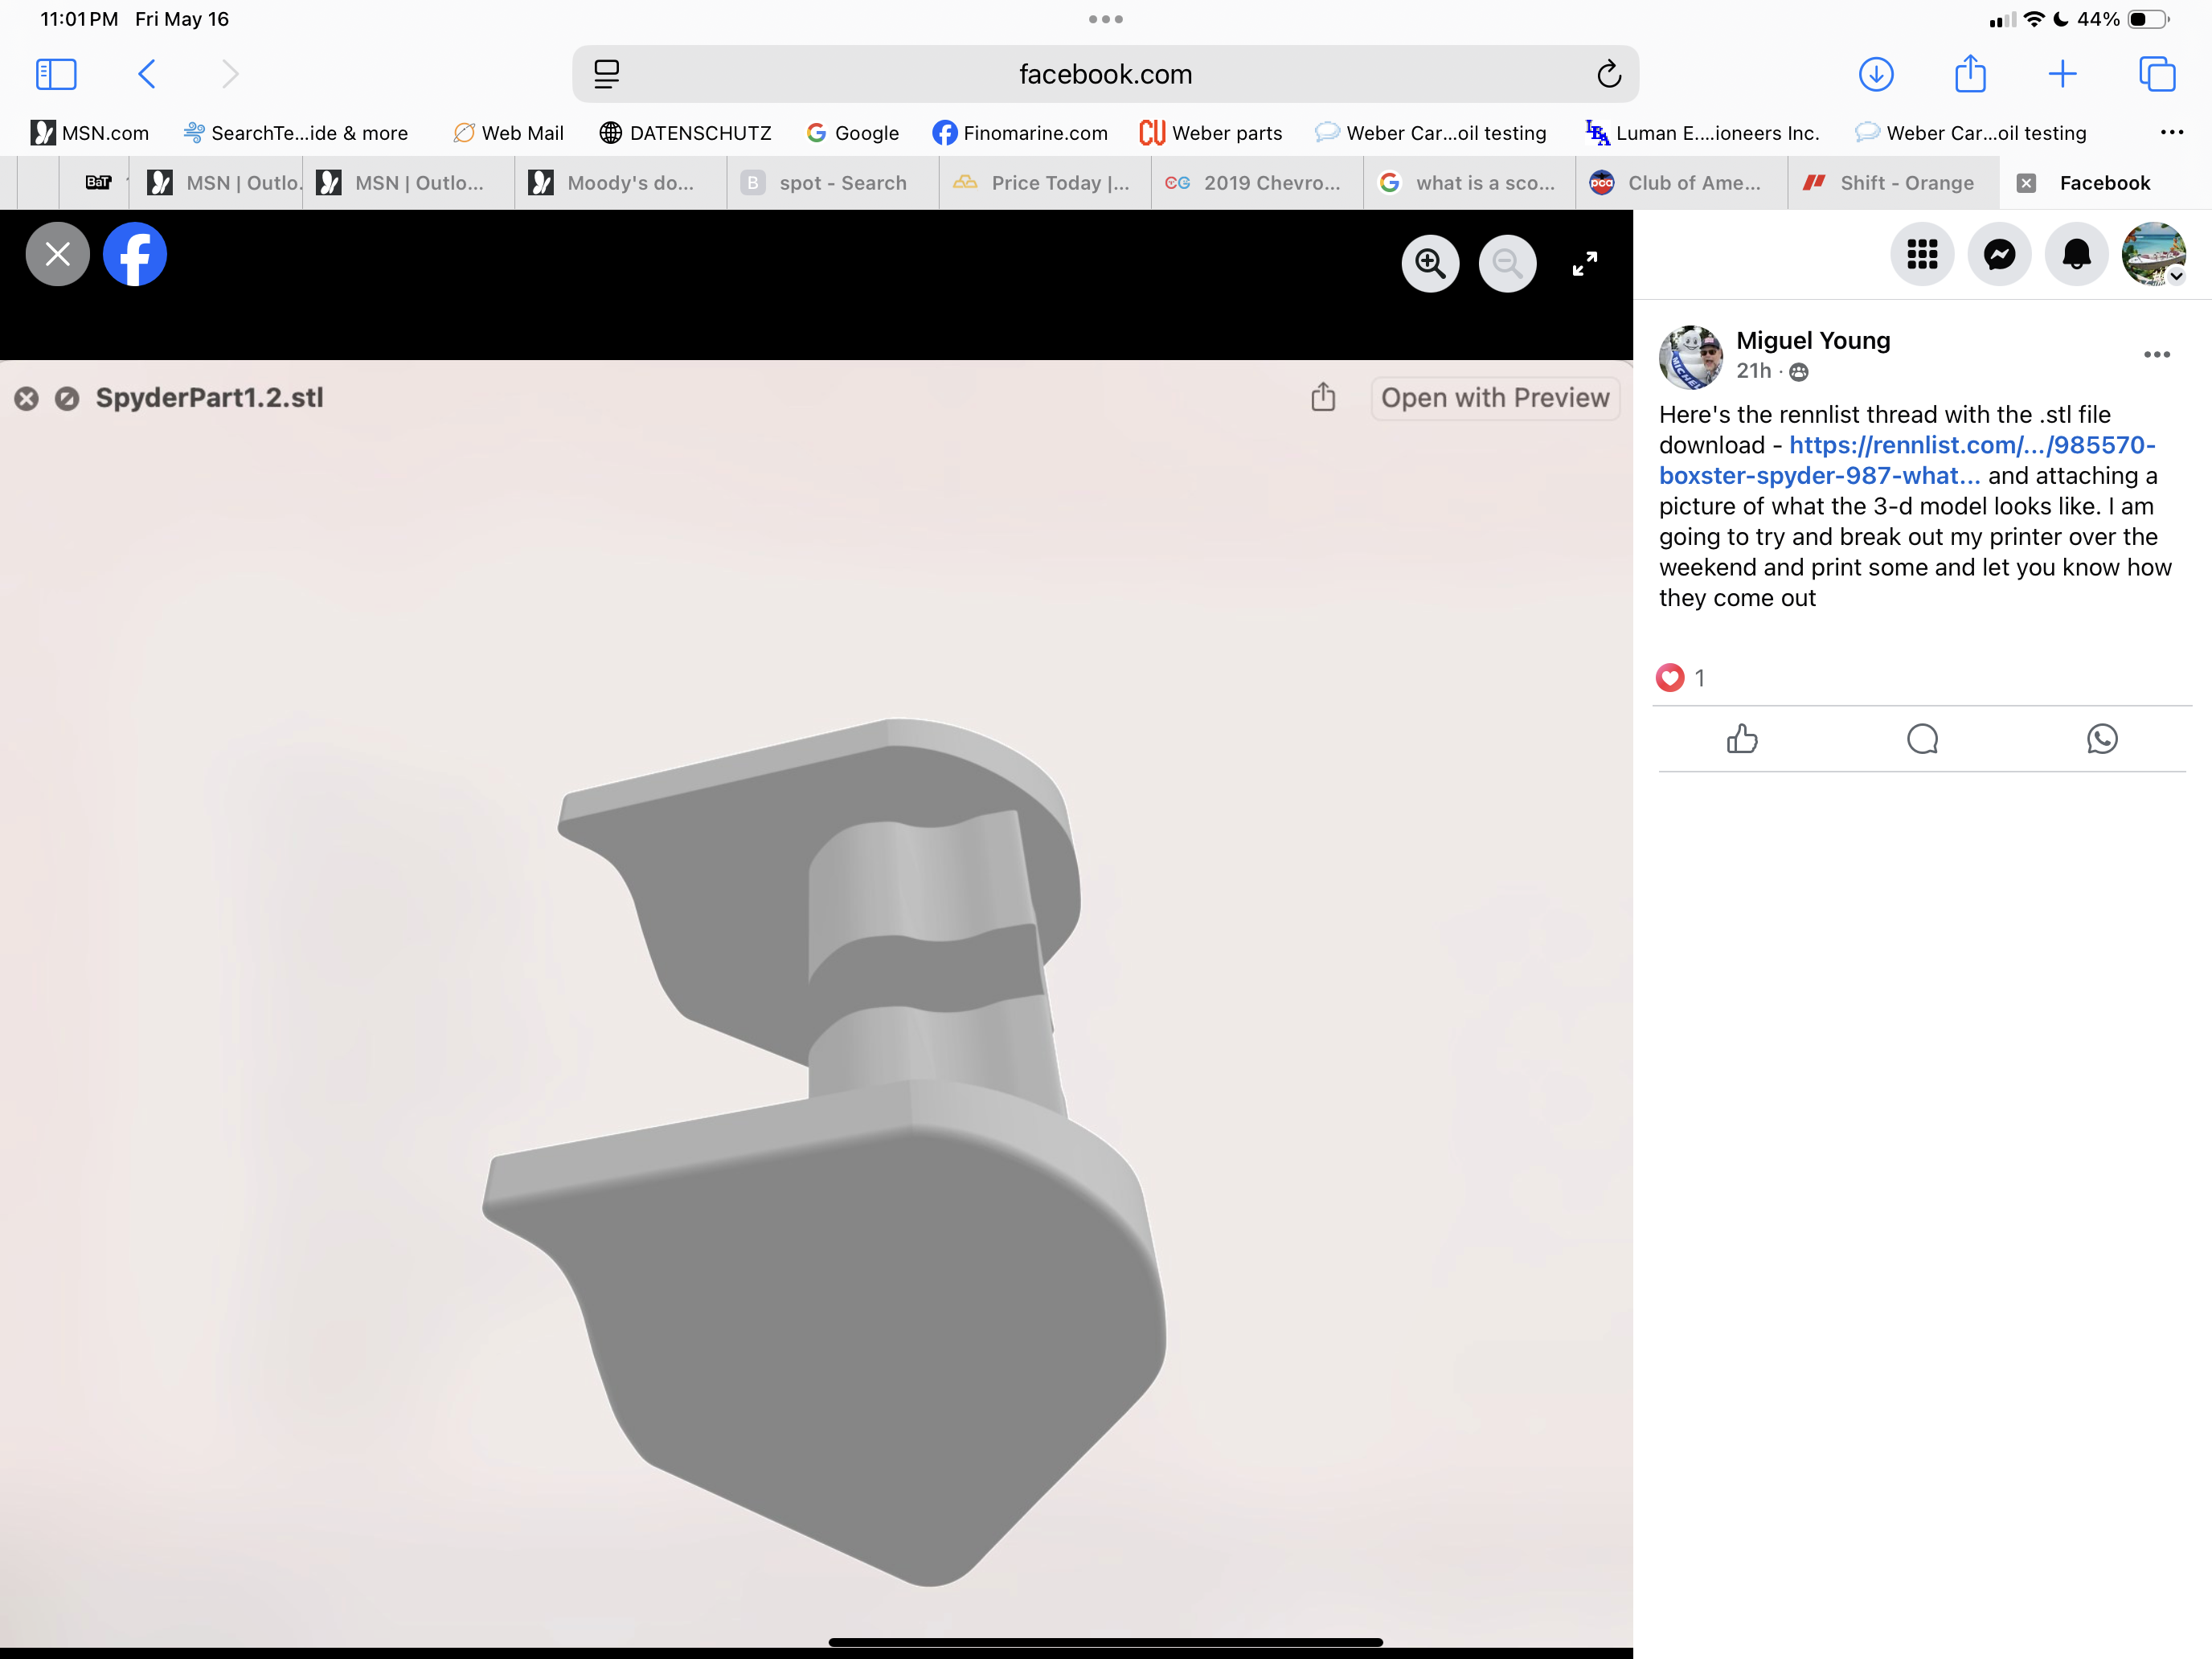The height and width of the screenshot is (1659, 2212).
Task: Open the first Weber Car...oil testing bookmark
Action: [1431, 133]
